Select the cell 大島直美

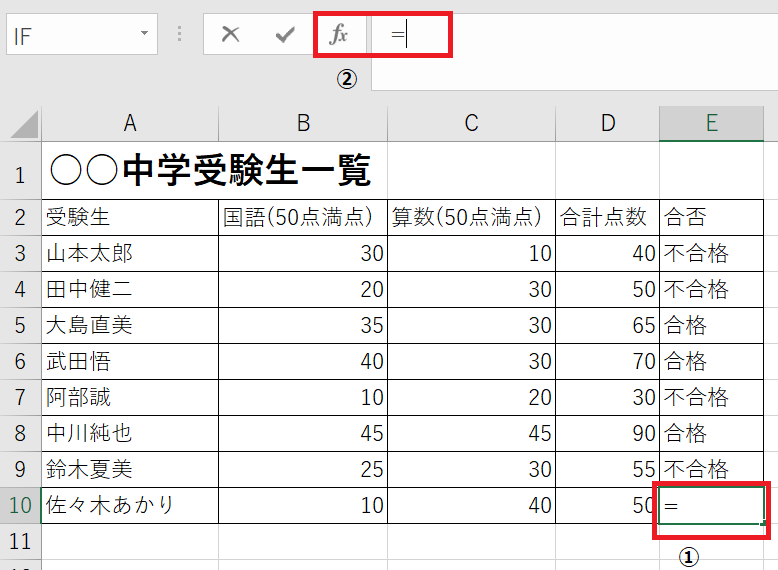click(130, 325)
